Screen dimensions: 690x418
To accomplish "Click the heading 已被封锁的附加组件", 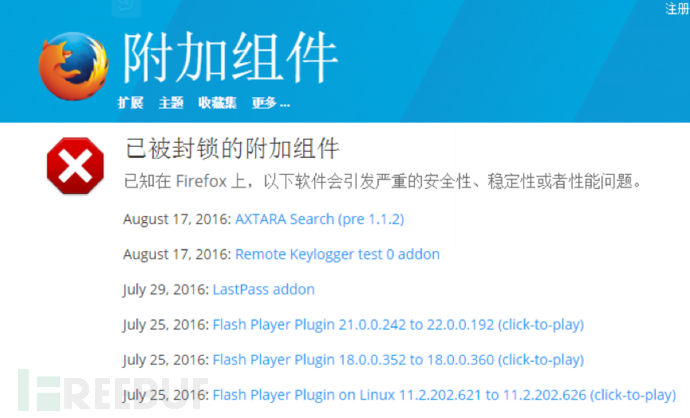I will 232,148.
